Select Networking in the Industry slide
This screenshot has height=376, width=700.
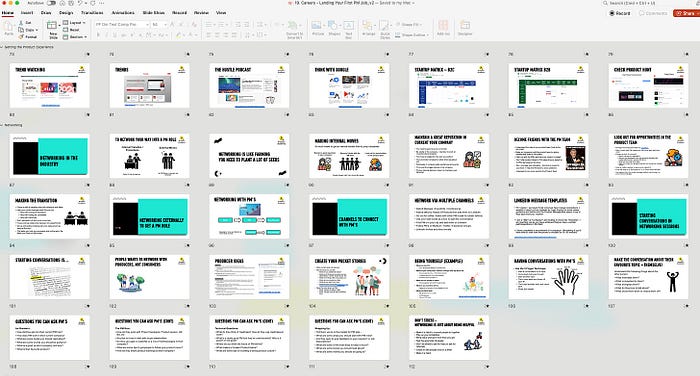[x=50, y=156]
